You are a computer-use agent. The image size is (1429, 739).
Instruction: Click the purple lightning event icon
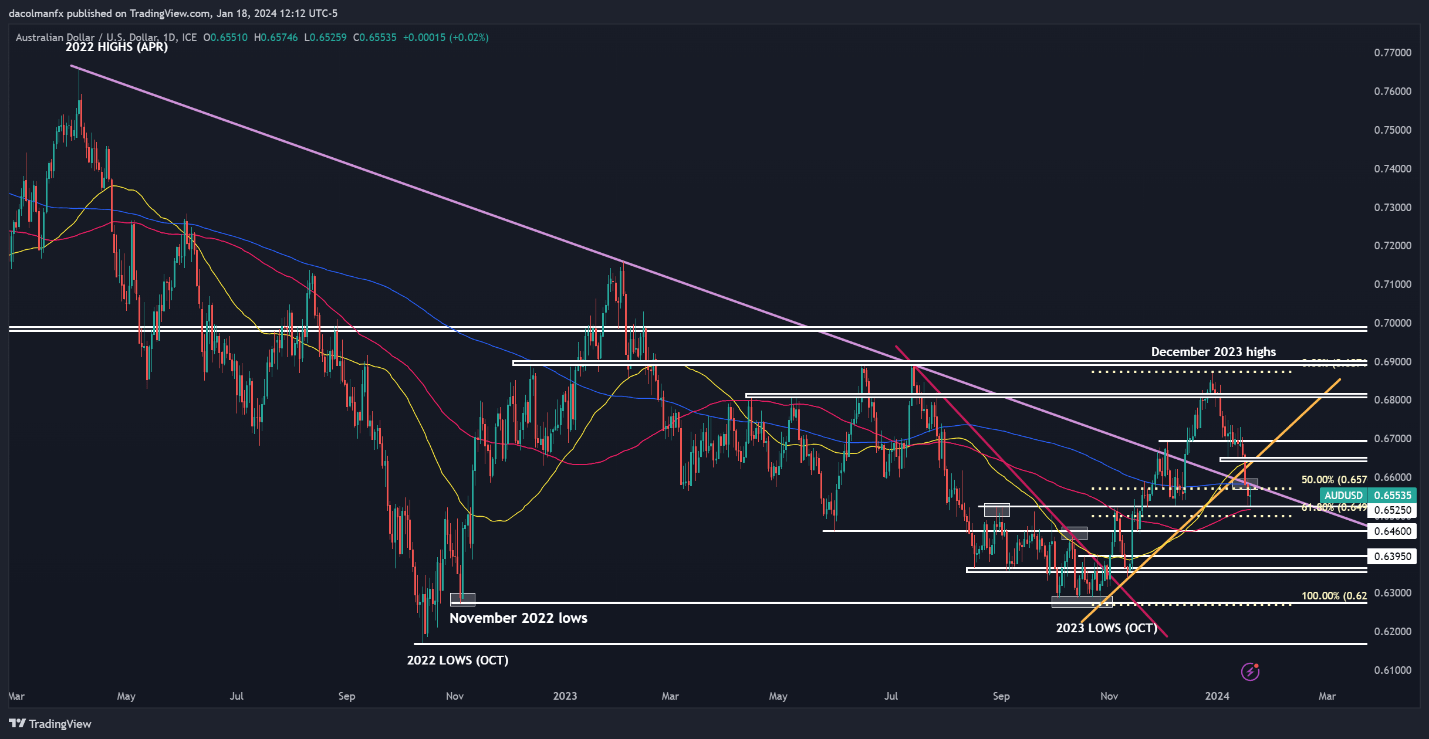(1248, 671)
